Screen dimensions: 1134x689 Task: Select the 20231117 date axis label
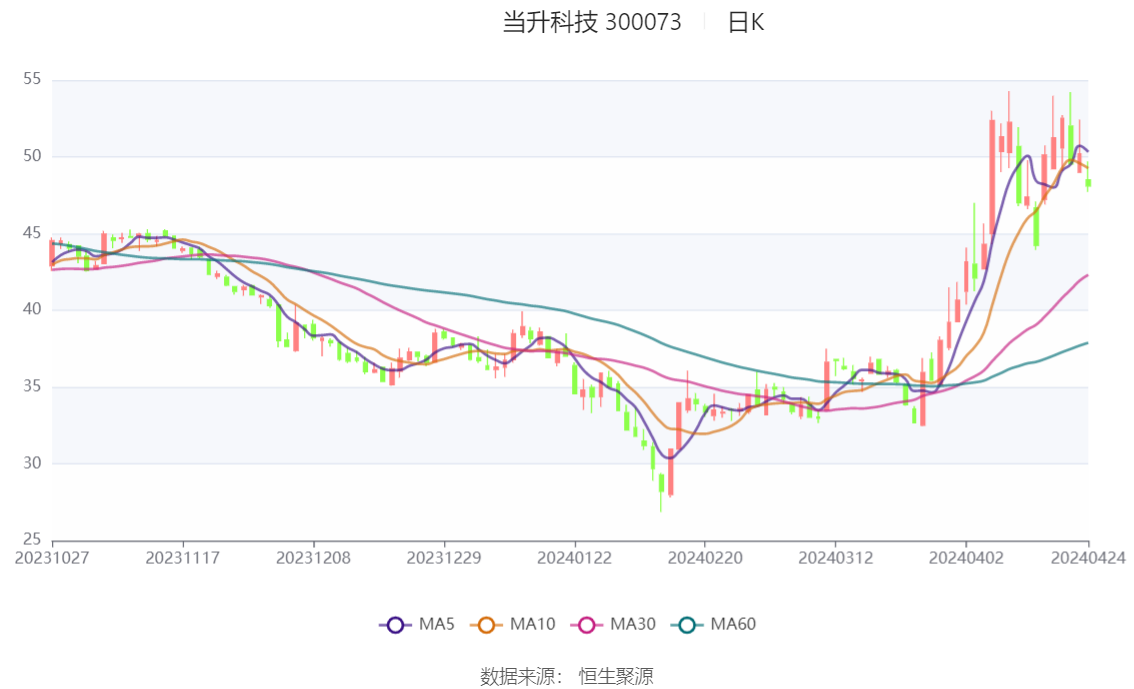pos(182,558)
